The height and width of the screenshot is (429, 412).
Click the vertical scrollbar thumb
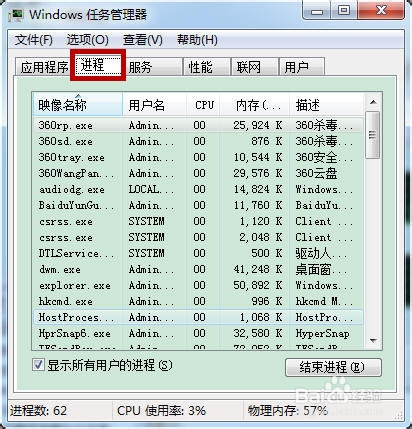coord(373,135)
